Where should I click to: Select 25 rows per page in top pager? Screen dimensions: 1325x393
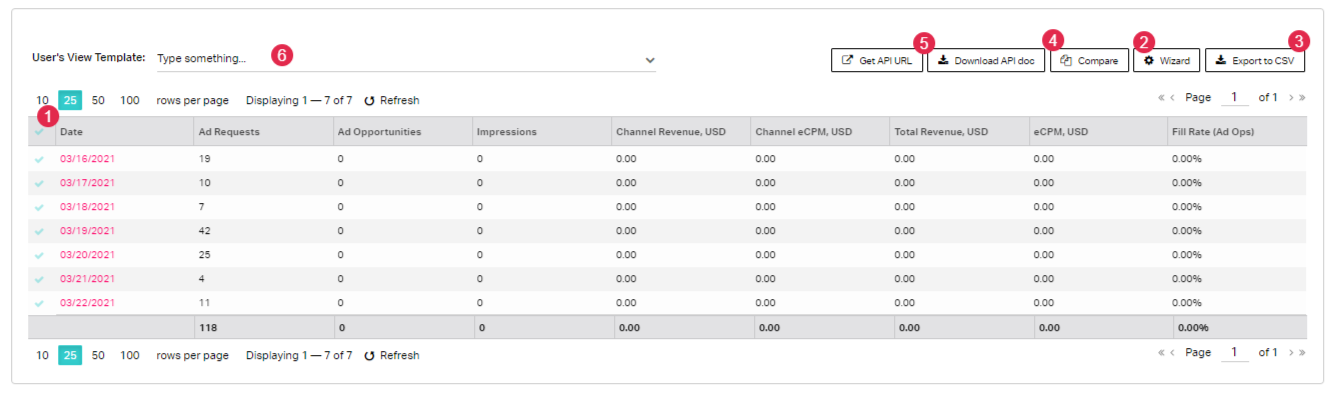(70, 100)
